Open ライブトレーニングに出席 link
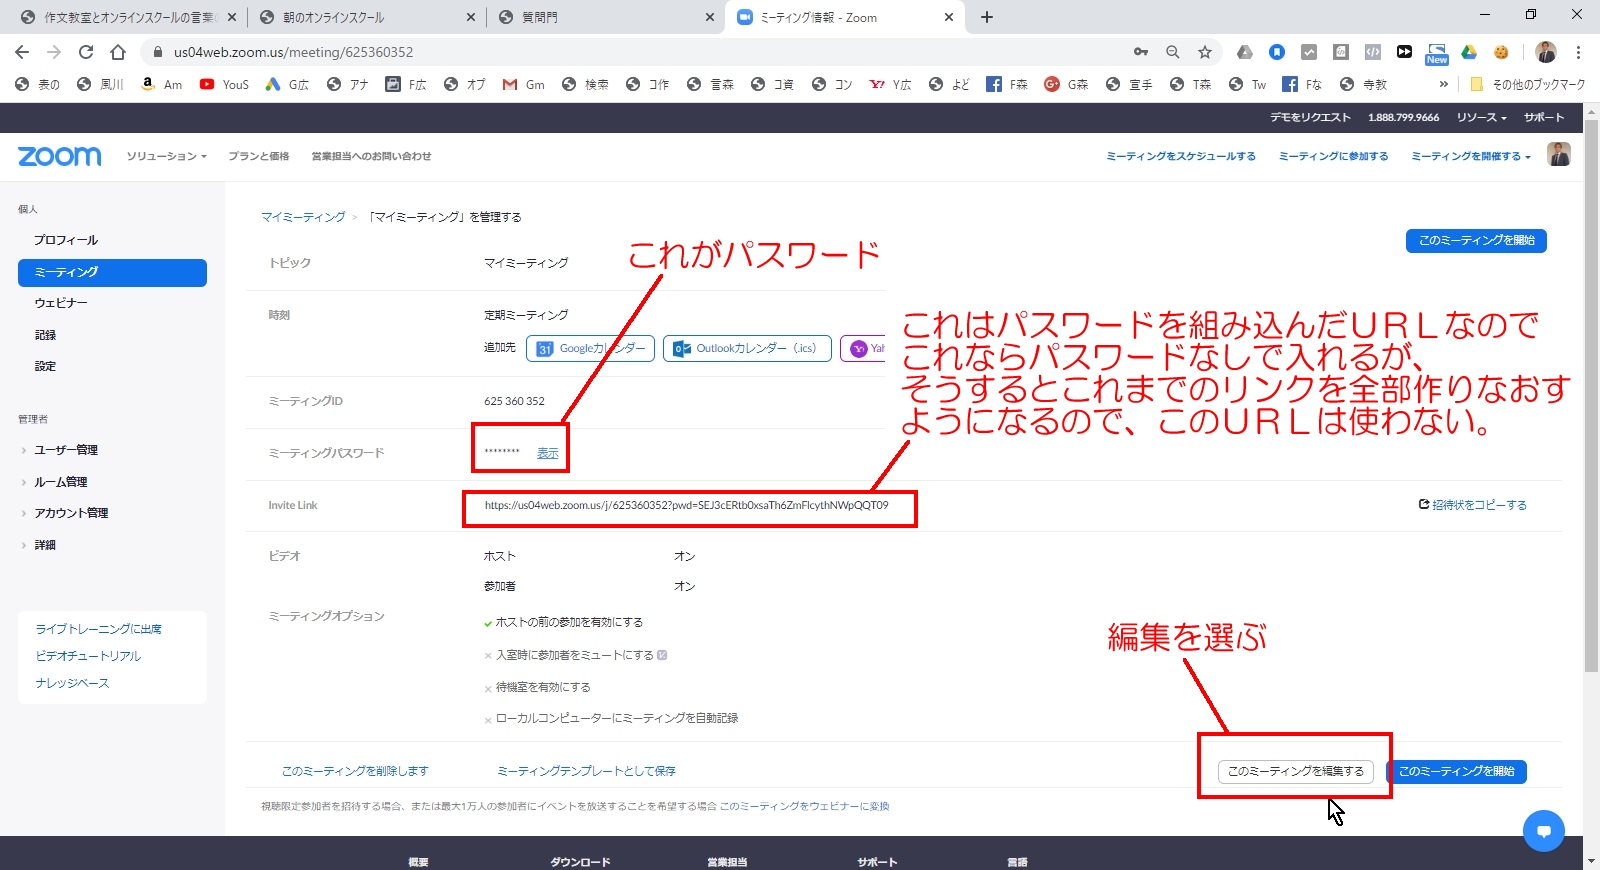 (98, 629)
